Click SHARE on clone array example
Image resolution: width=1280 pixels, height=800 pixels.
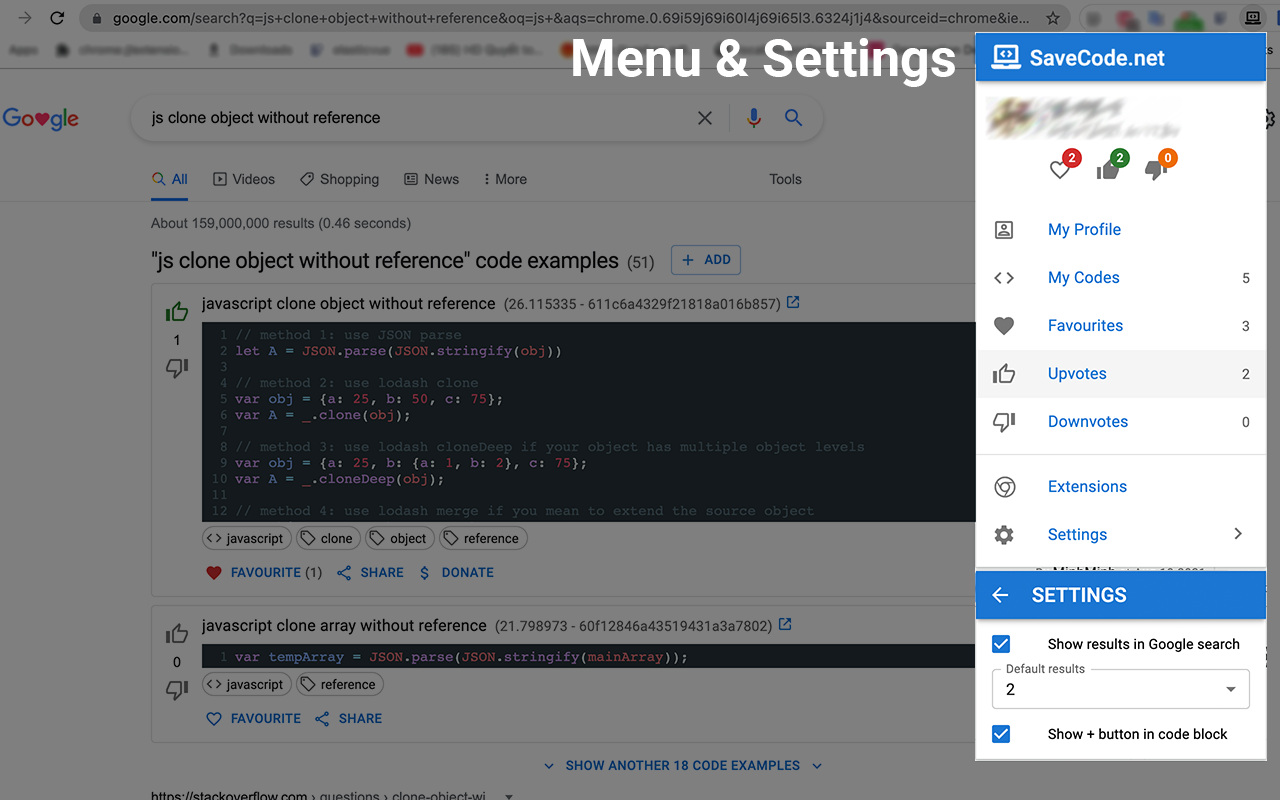[x=349, y=719]
